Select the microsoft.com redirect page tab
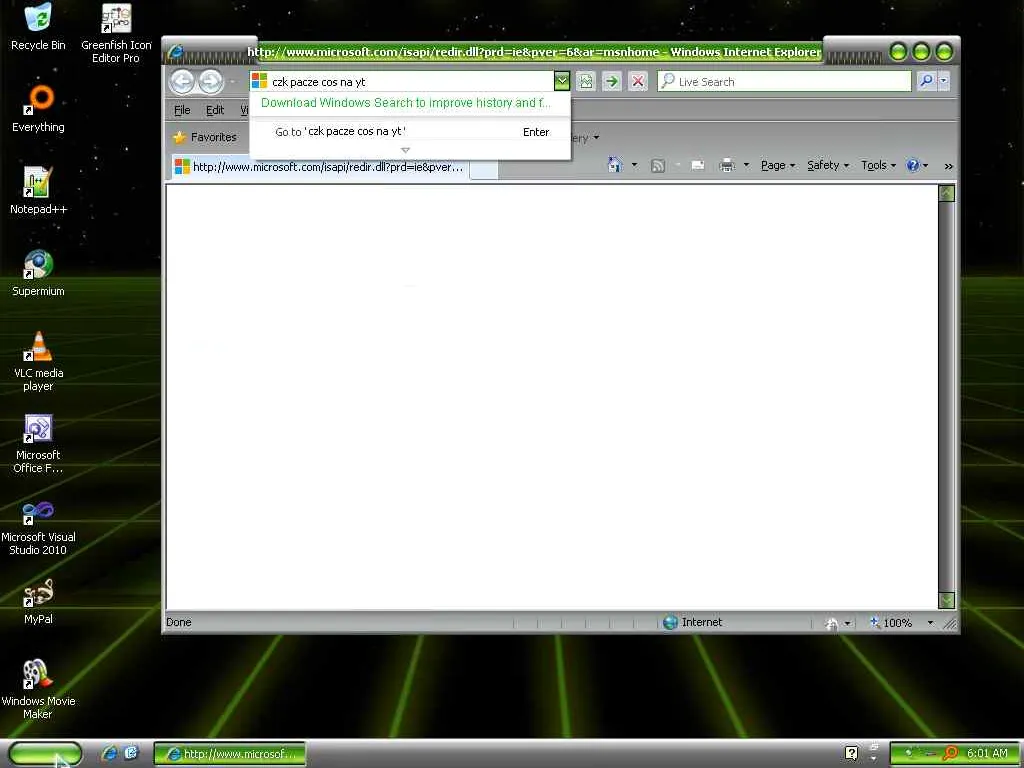 tap(319, 167)
